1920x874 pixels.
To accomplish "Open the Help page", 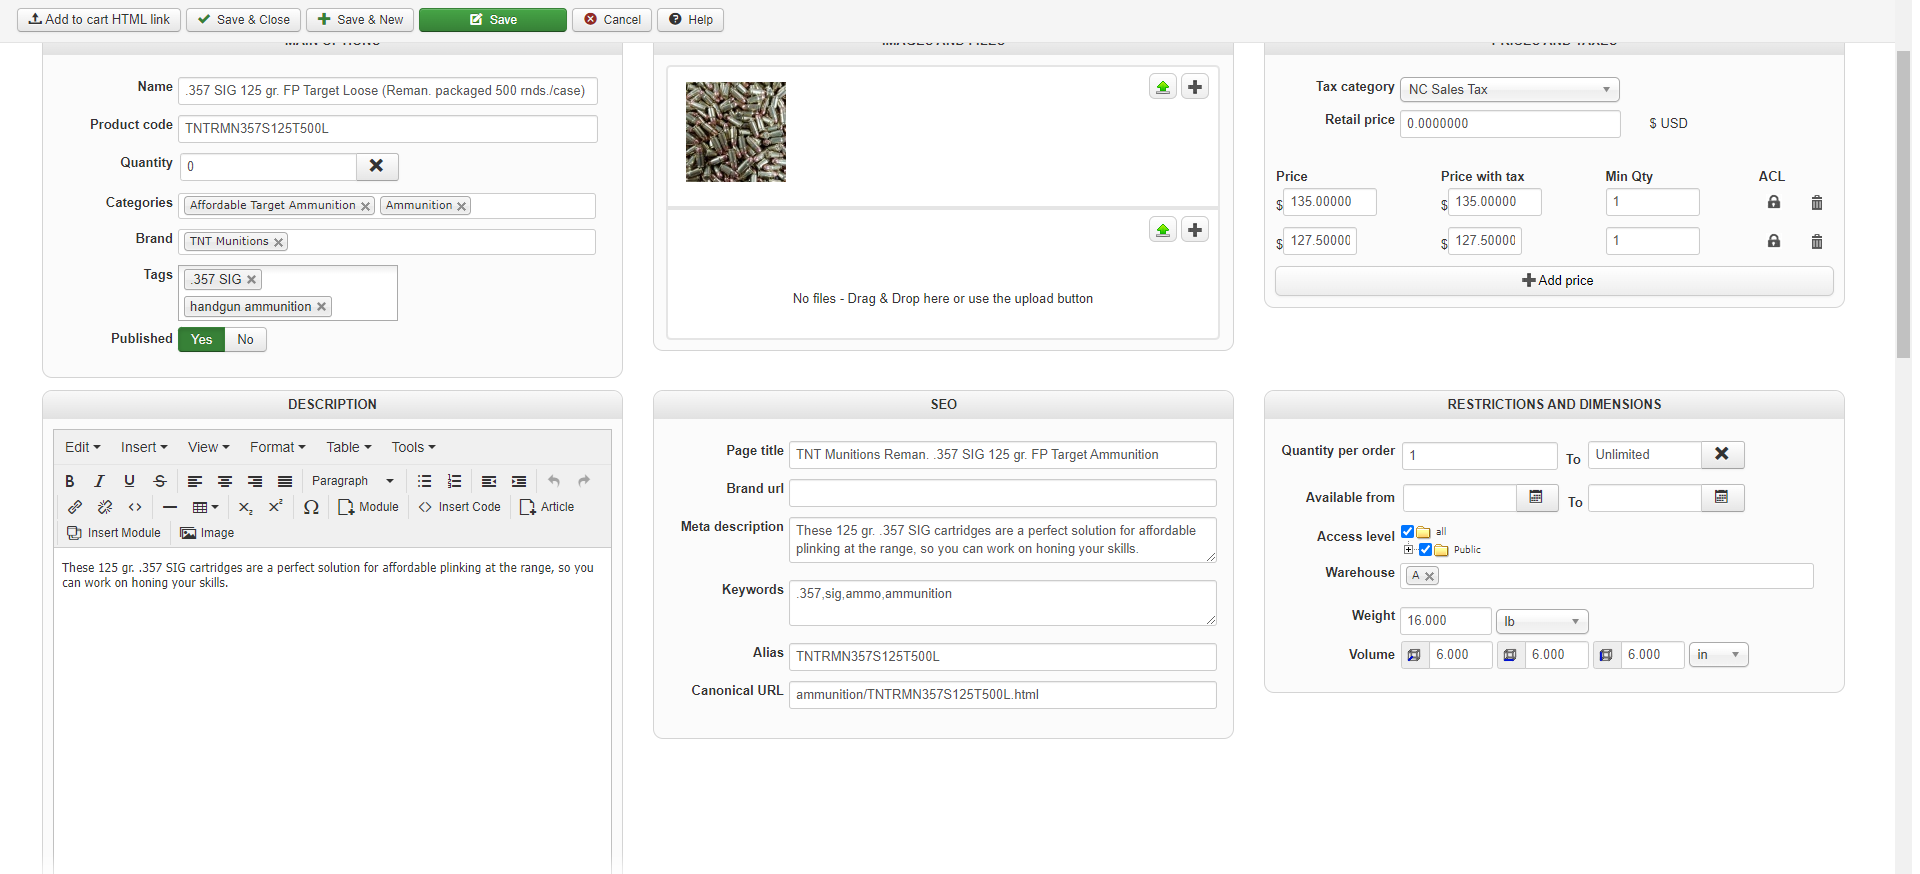I will (691, 20).
